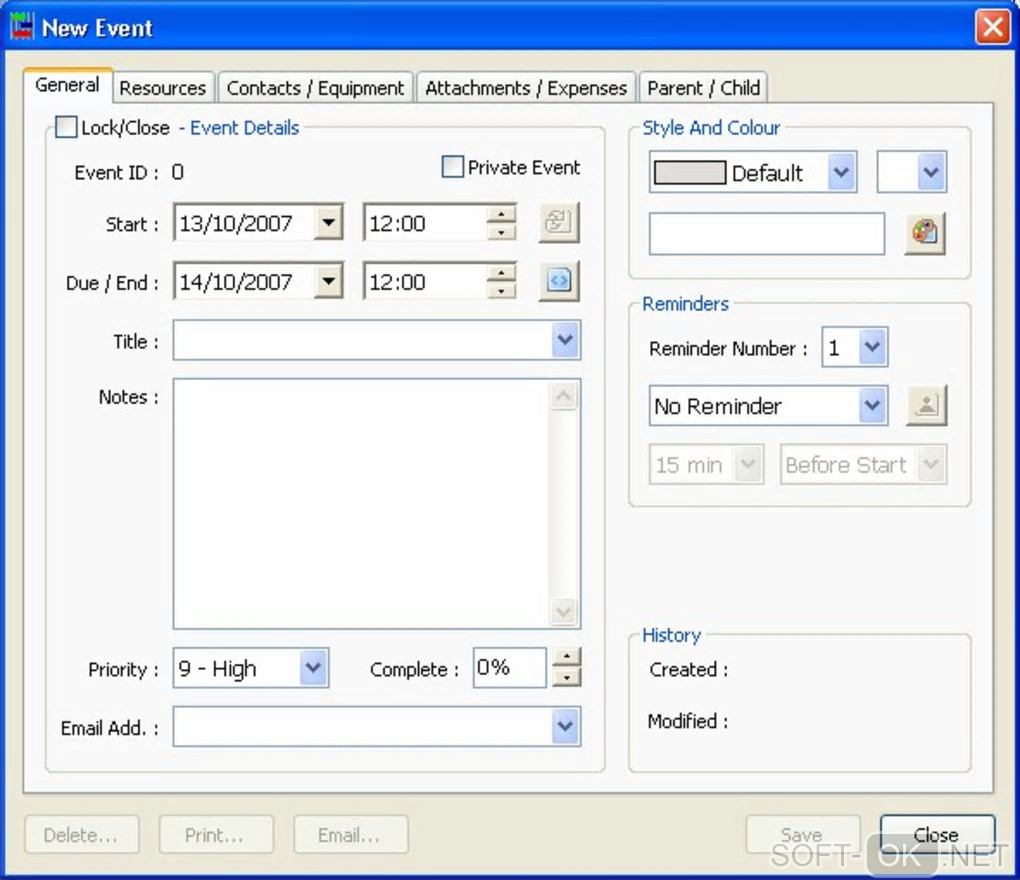This screenshot has height=880, width=1020.
Task: Open the Reminder Number dropdown
Action: pyautogui.click(x=872, y=347)
